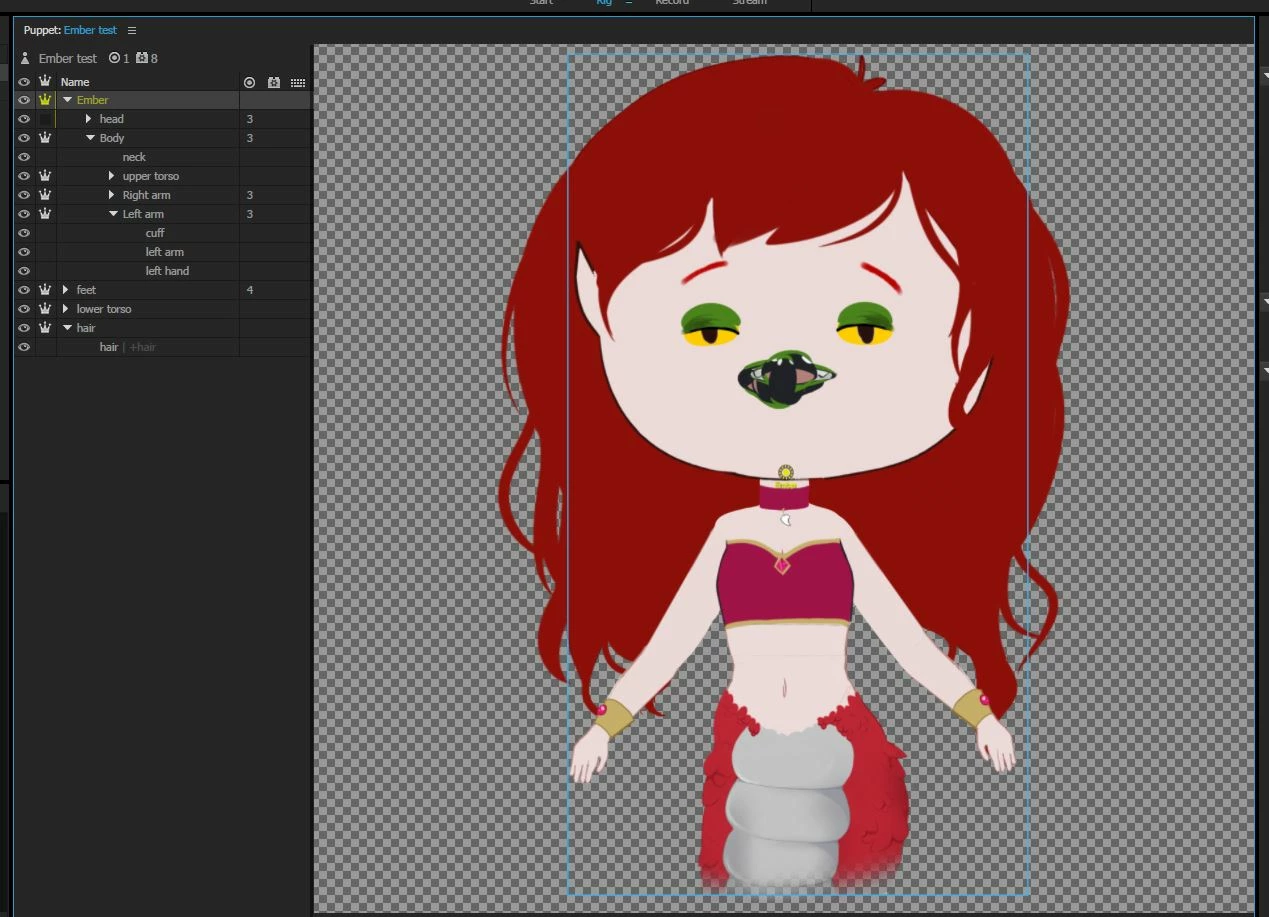Expand the lower torso group

[x=66, y=309]
